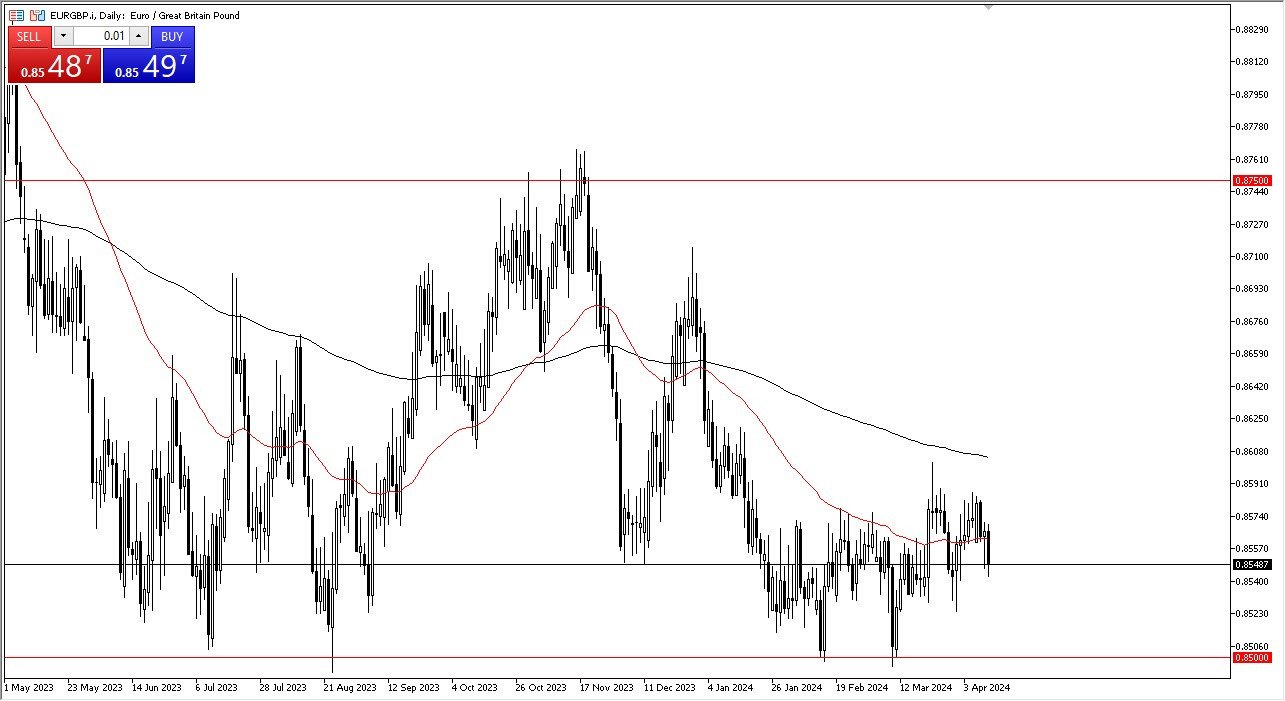
Task: Click the volume decrease arrow
Action: tap(63, 37)
